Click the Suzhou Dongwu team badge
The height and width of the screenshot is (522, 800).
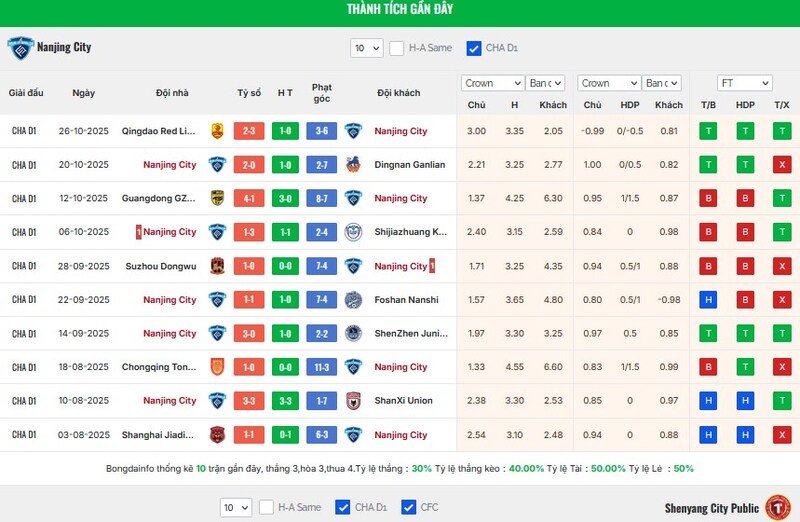click(x=216, y=266)
